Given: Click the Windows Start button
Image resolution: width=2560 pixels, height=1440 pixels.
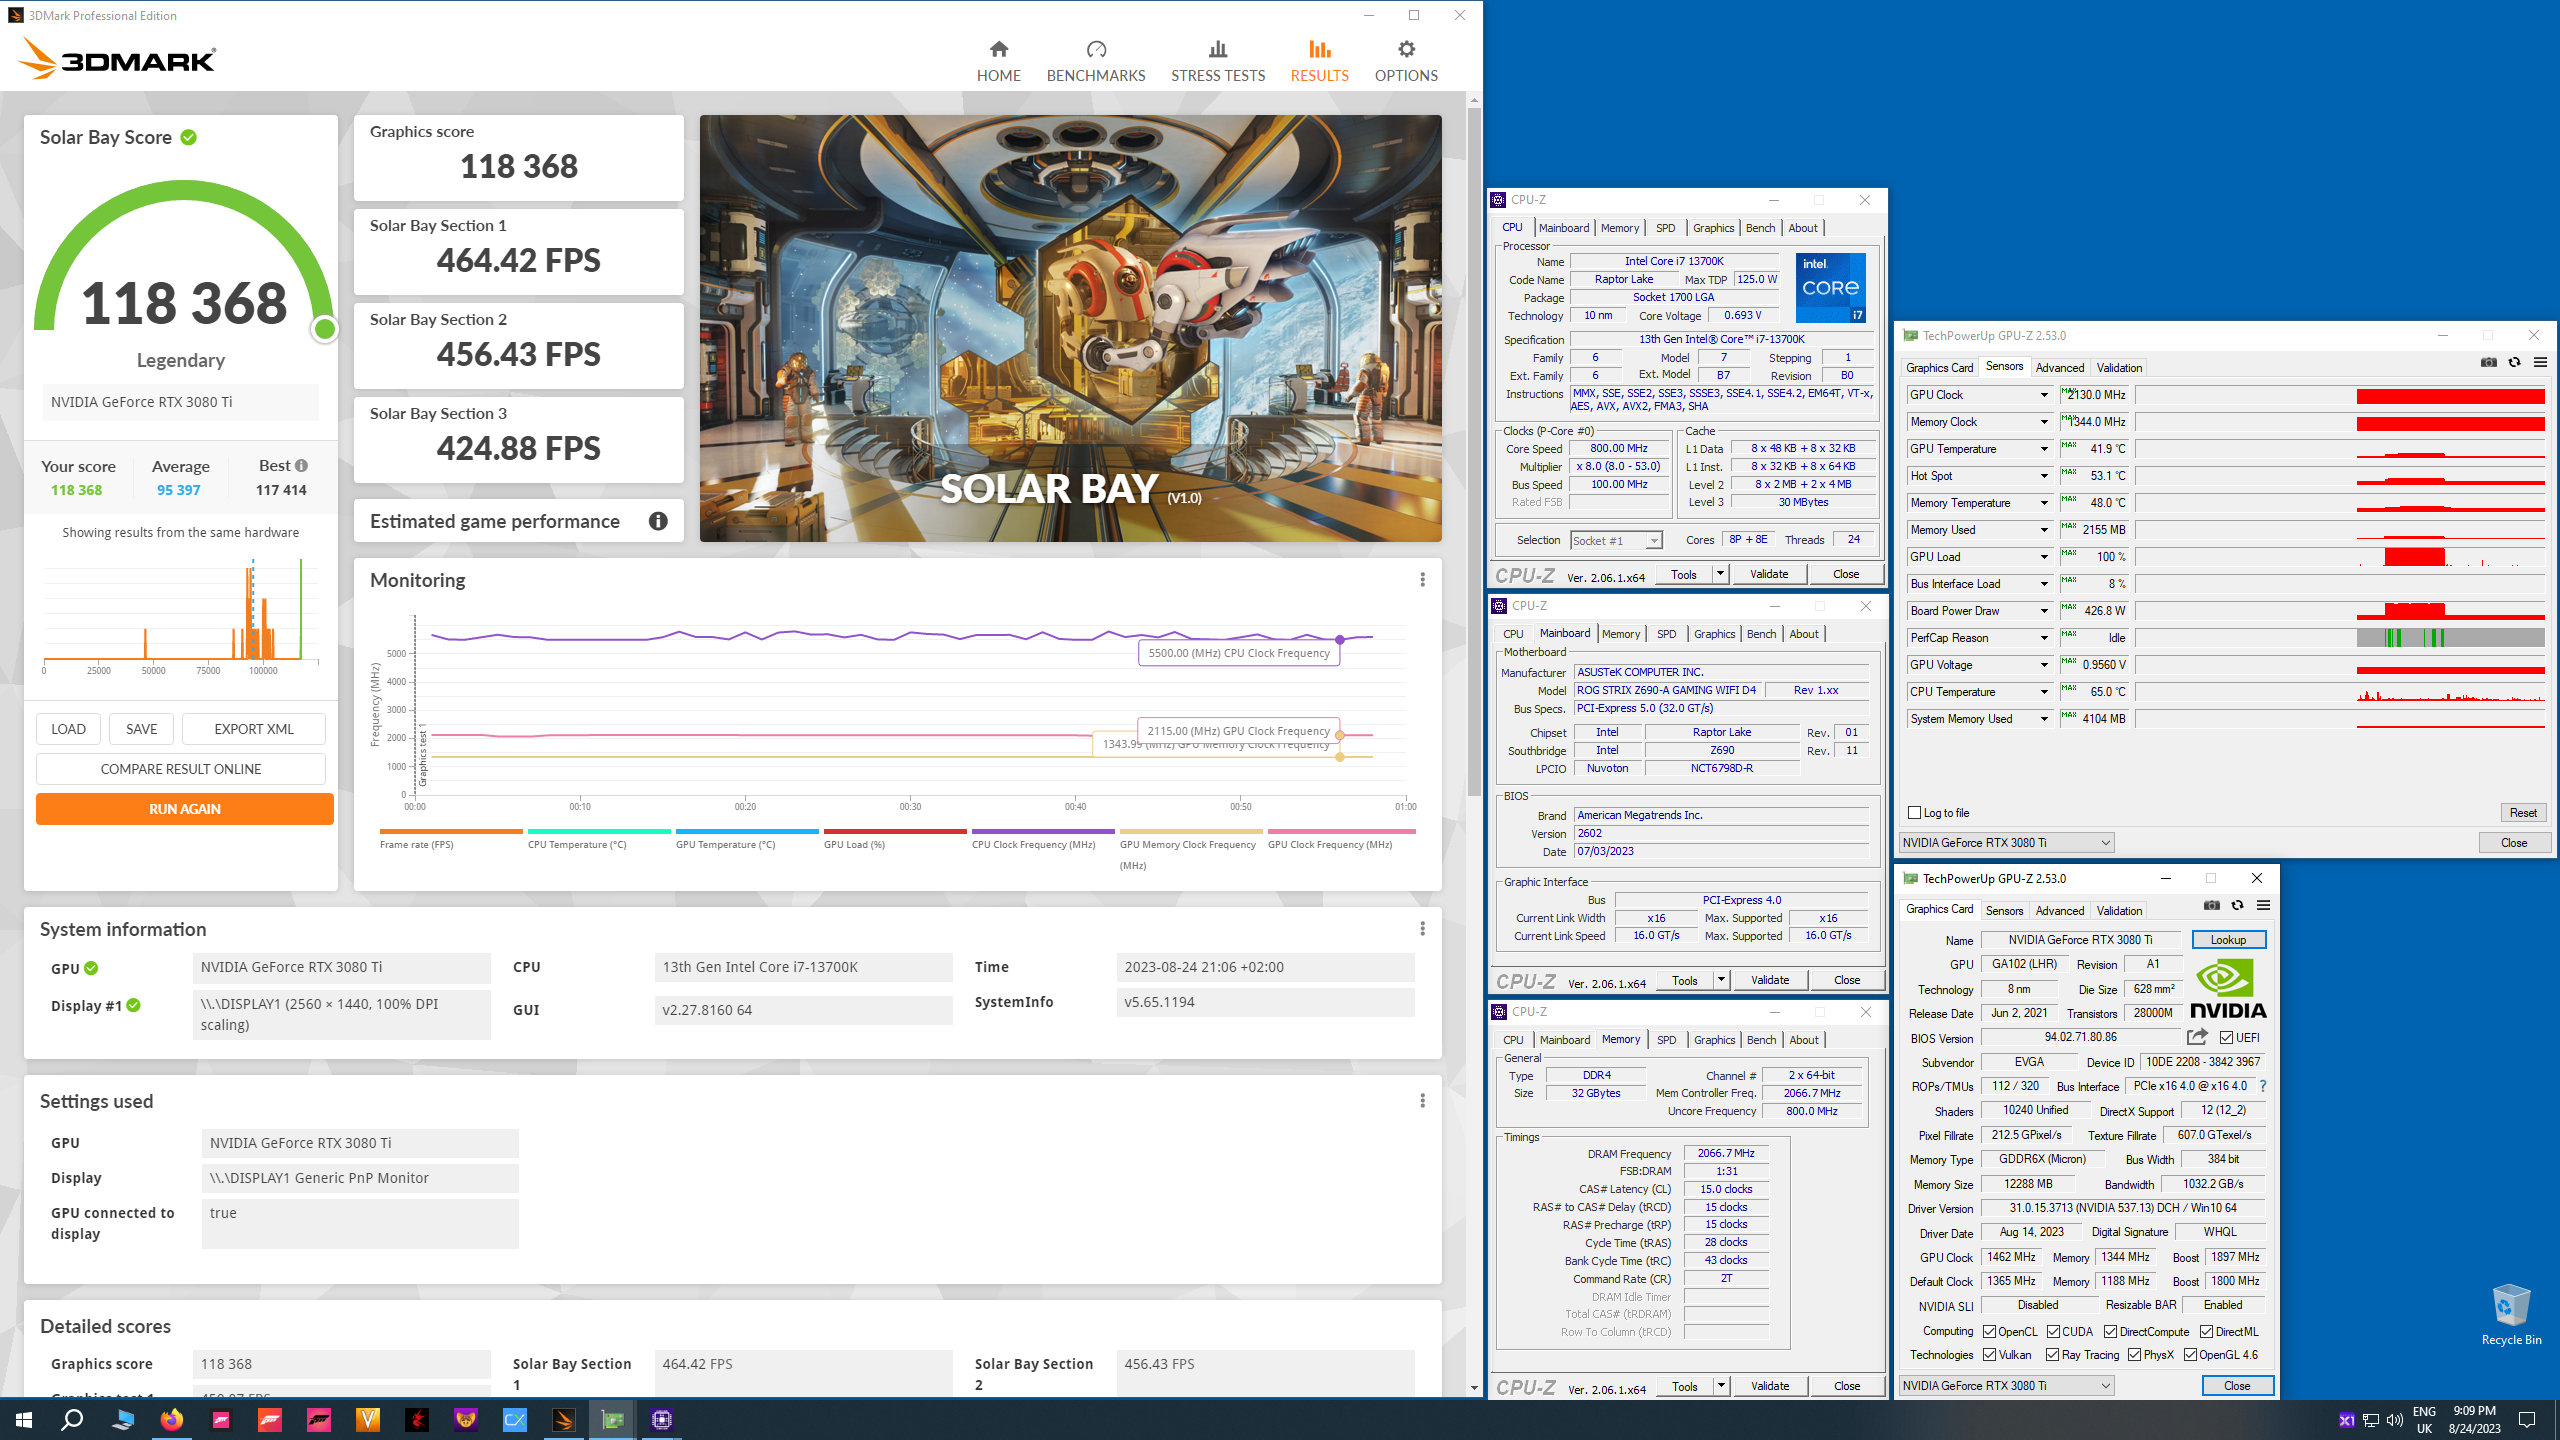Looking at the screenshot, I should (x=24, y=1419).
